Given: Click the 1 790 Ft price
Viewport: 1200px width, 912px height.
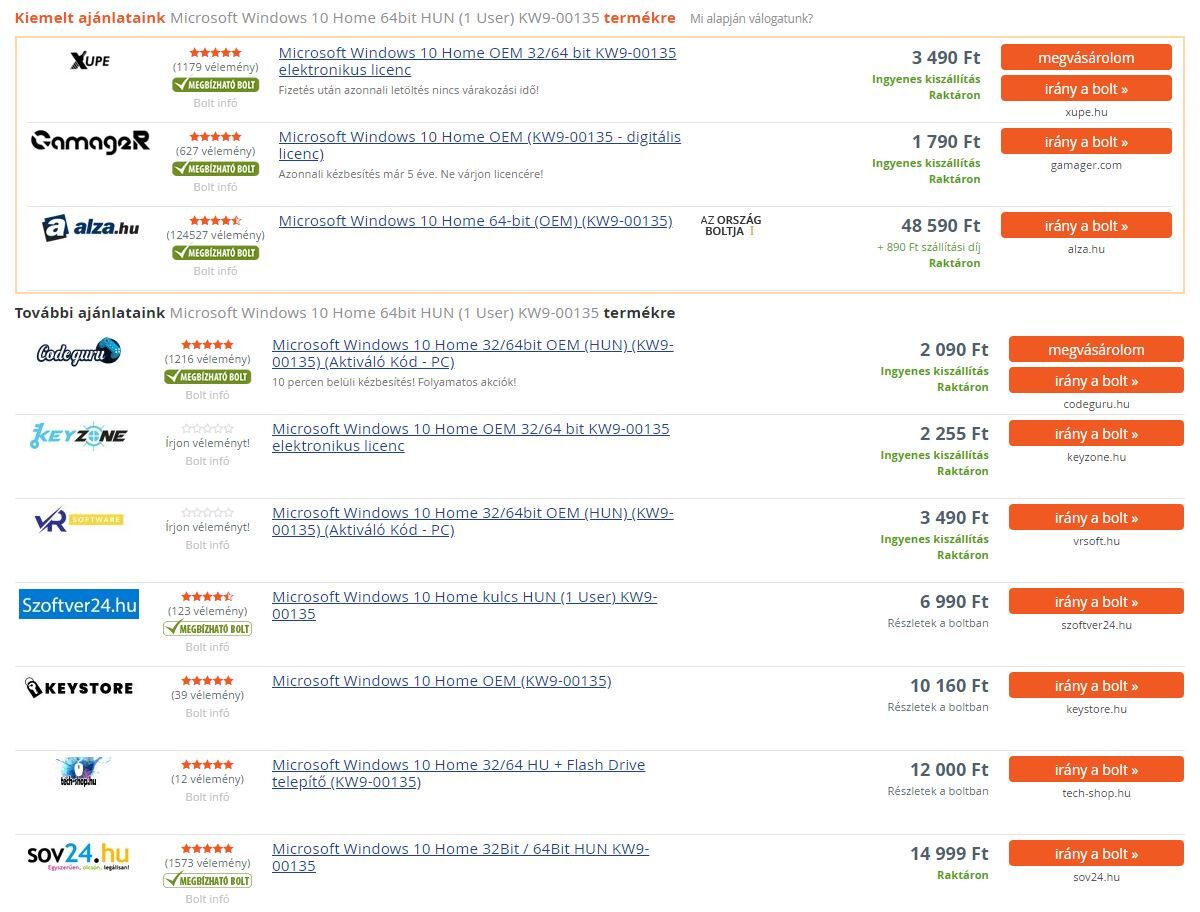Looking at the screenshot, I should click(946, 142).
